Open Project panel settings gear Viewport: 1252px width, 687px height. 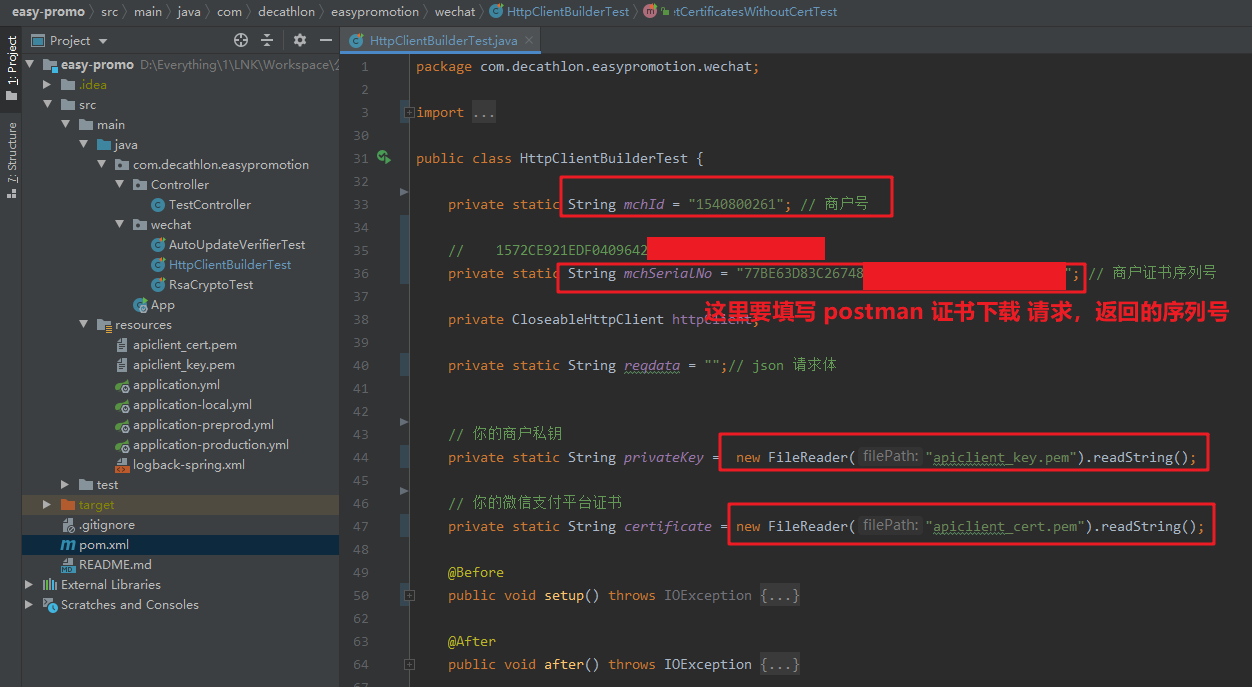point(300,40)
